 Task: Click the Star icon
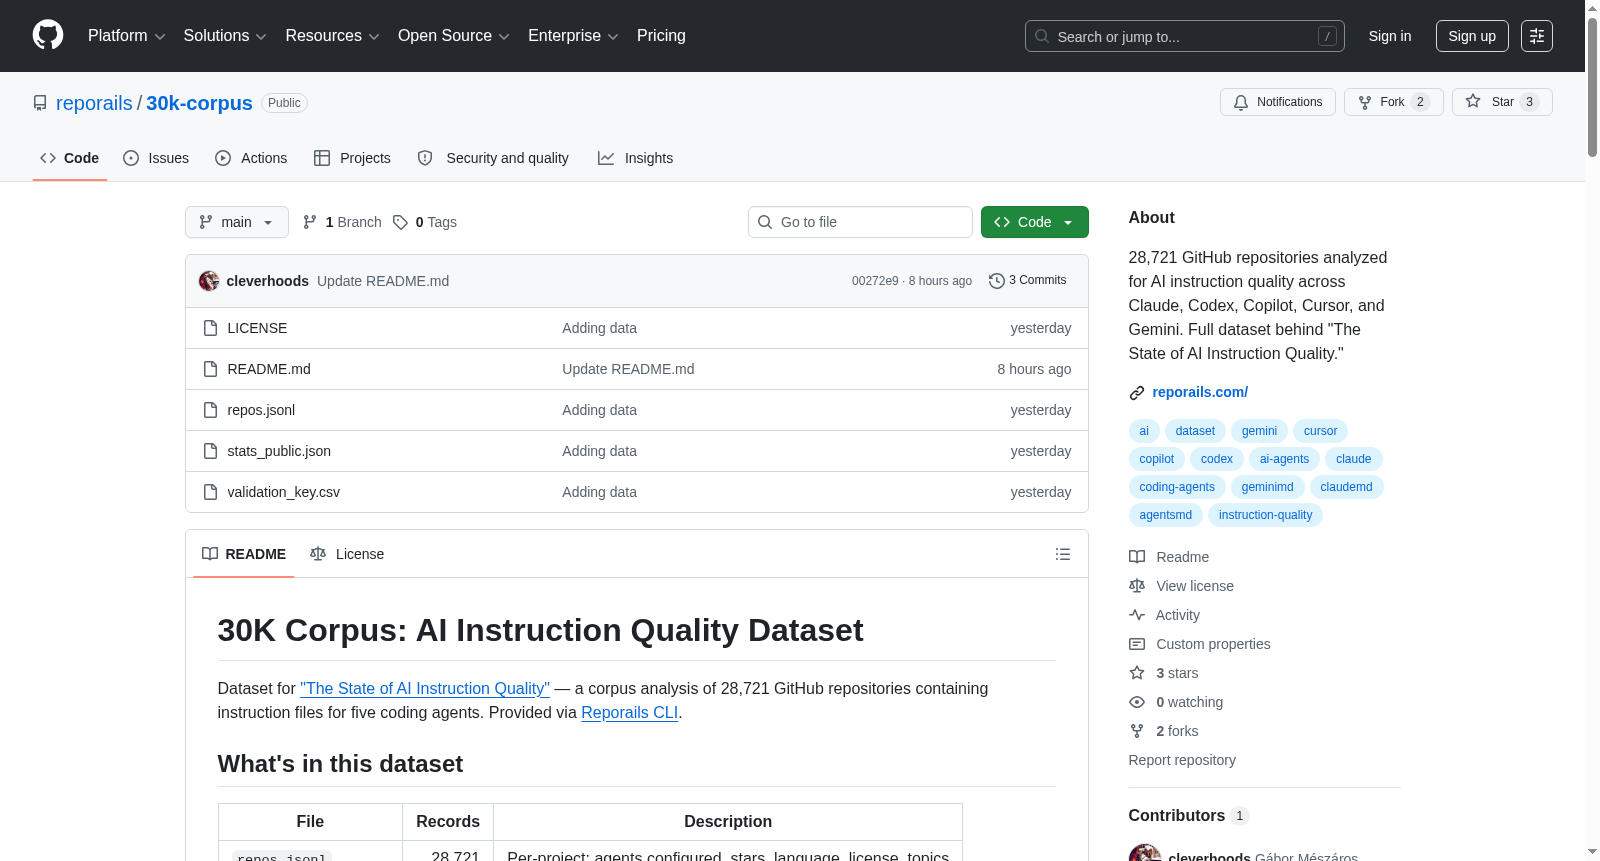point(1473,101)
